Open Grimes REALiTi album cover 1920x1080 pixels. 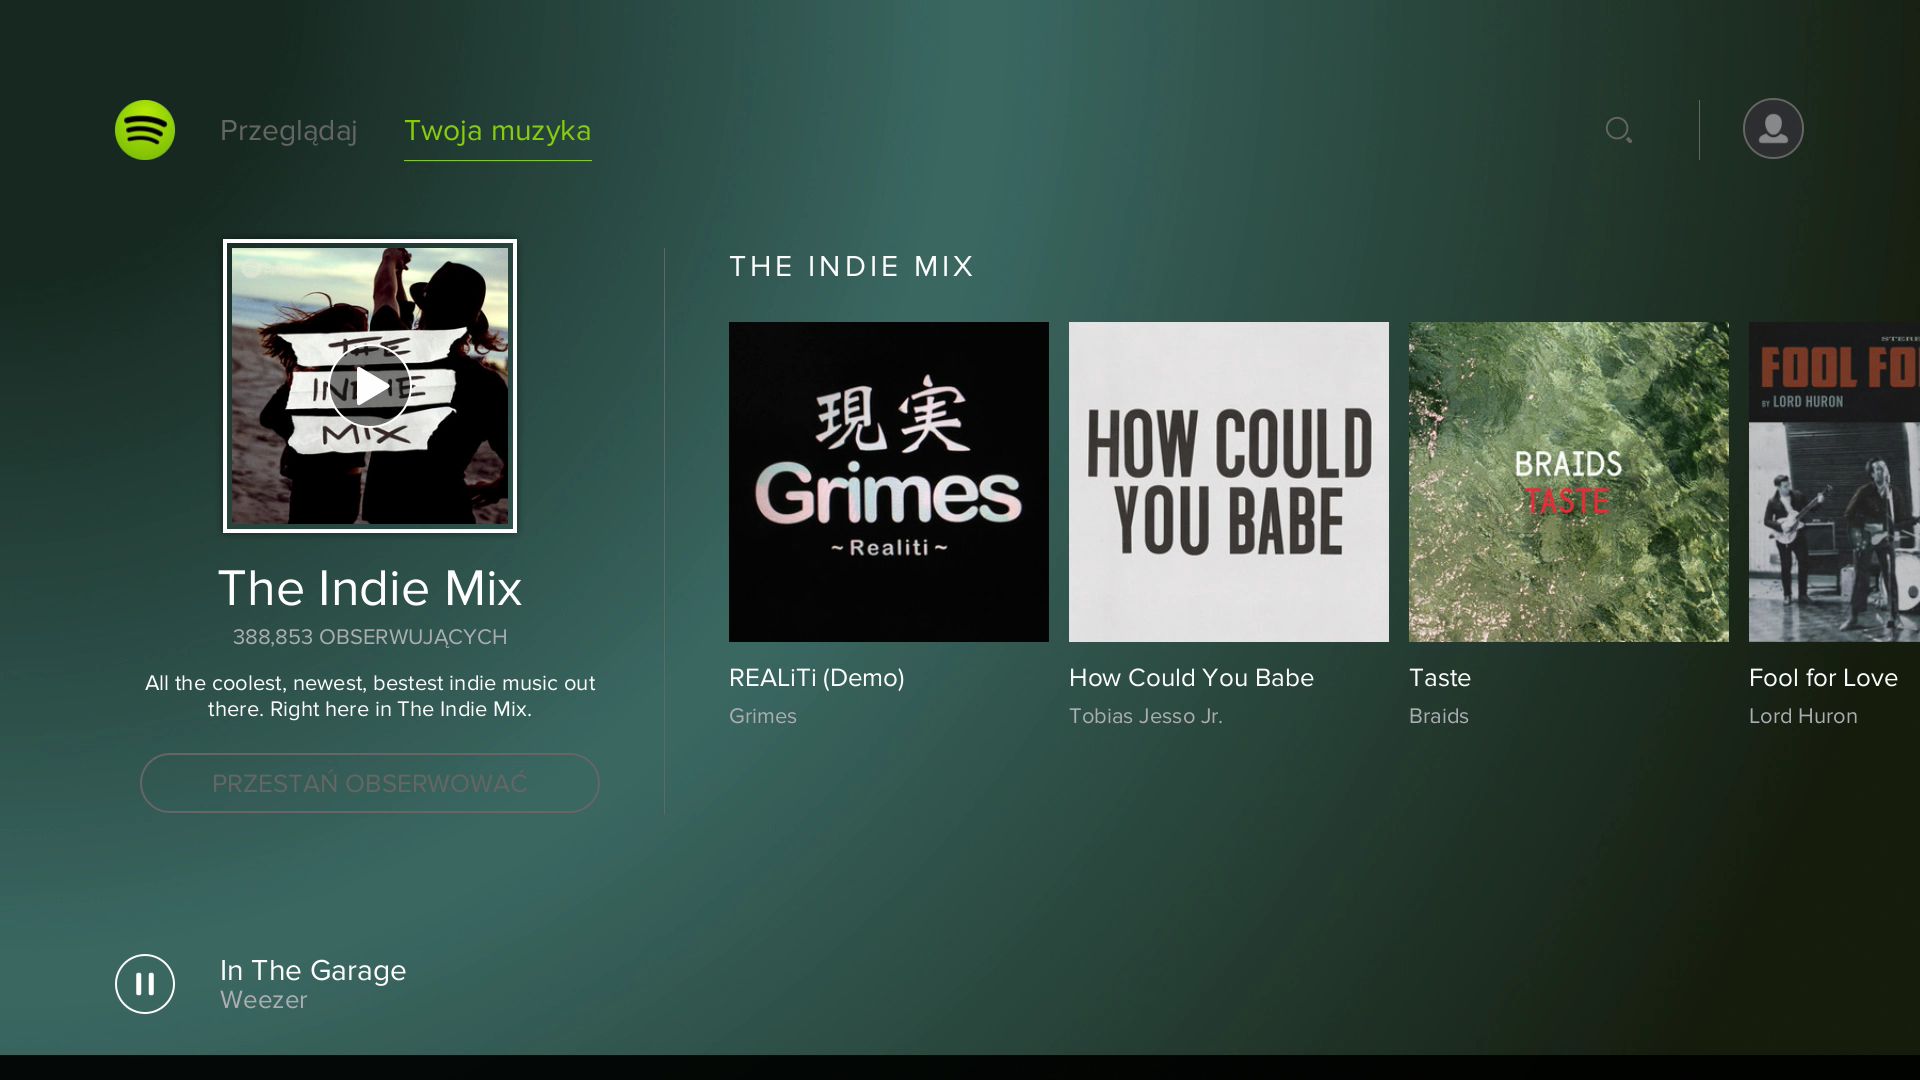point(888,481)
